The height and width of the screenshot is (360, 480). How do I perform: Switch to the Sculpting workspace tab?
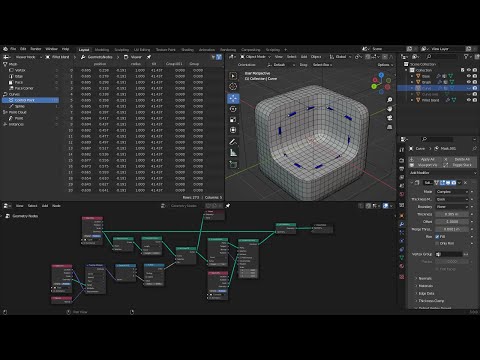point(122,50)
